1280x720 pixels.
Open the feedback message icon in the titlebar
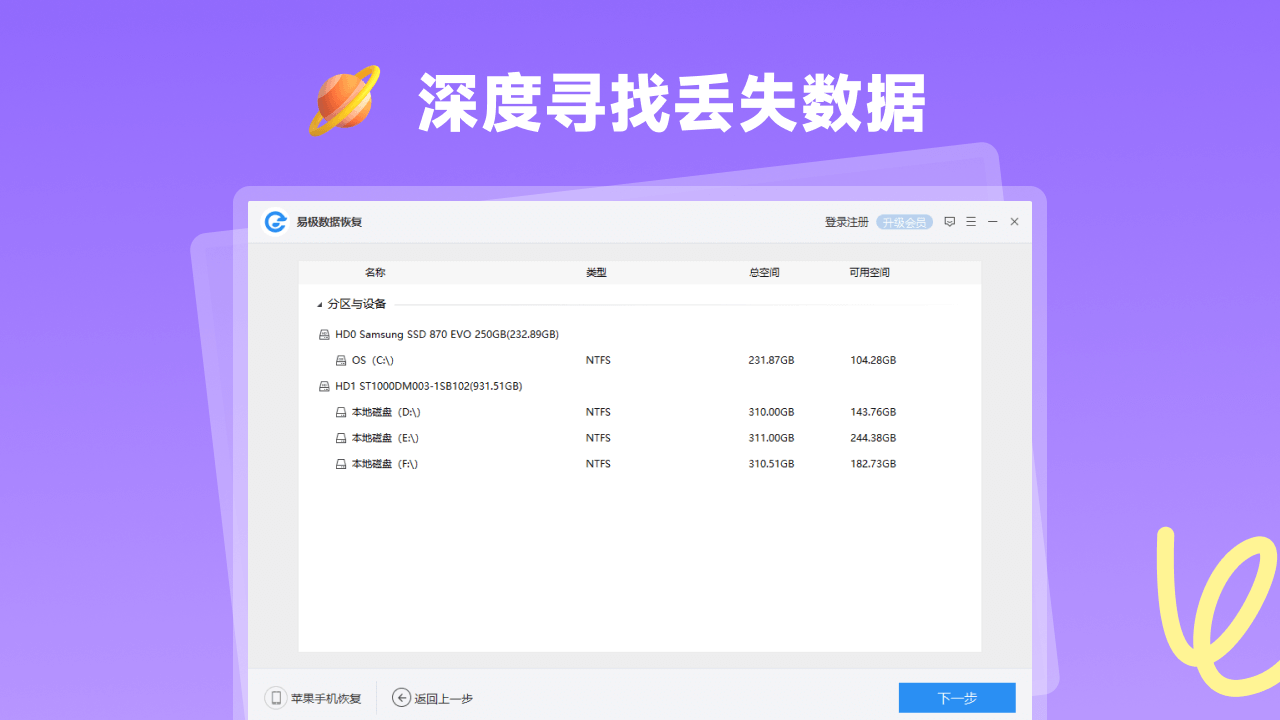pos(949,221)
